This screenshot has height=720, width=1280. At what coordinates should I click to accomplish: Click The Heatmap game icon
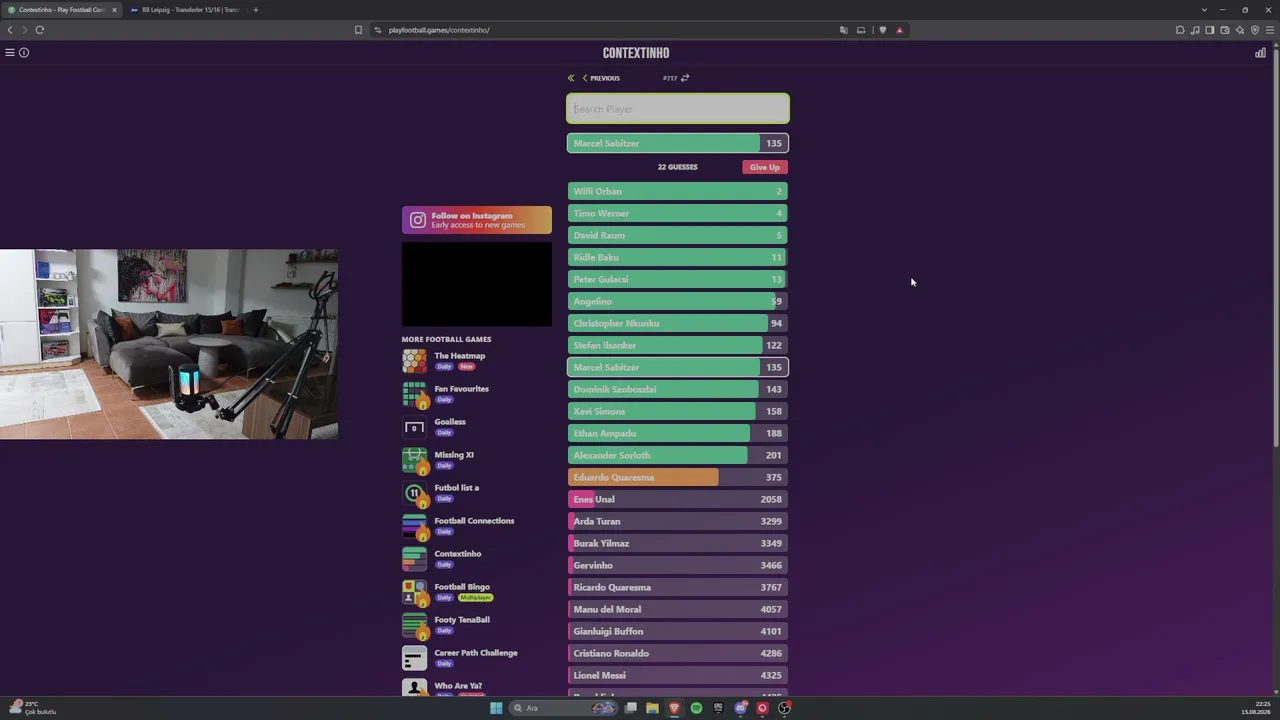click(x=414, y=361)
